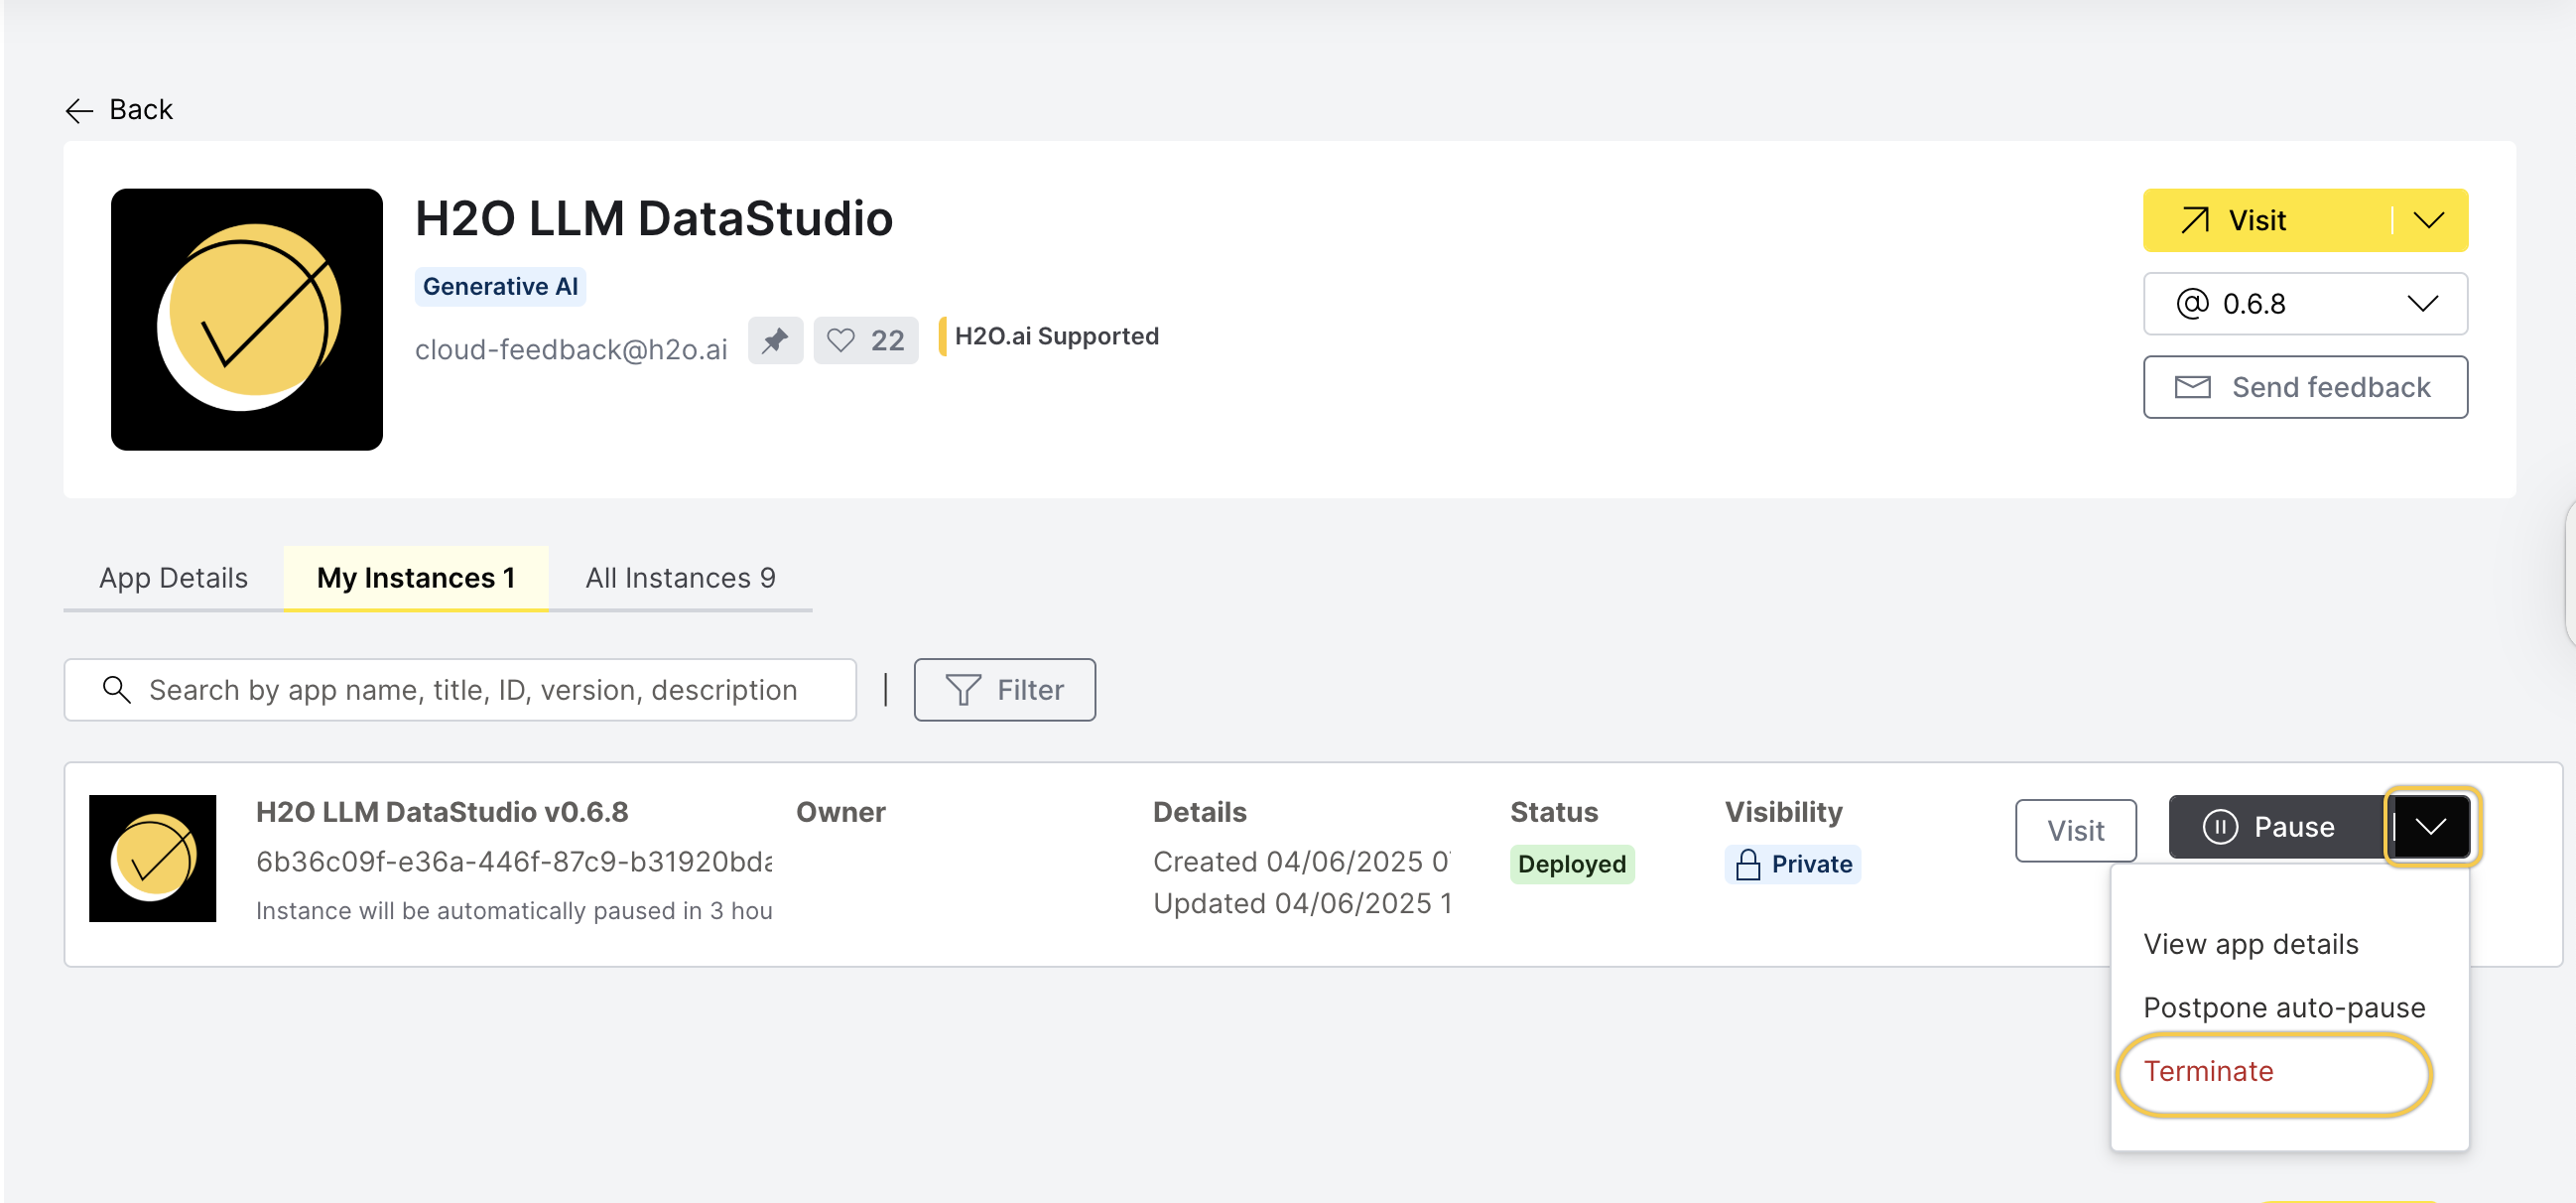Image resolution: width=2576 pixels, height=1203 pixels.
Task: Collapse the Pause options dropdown chevron
Action: pyautogui.click(x=2430, y=827)
